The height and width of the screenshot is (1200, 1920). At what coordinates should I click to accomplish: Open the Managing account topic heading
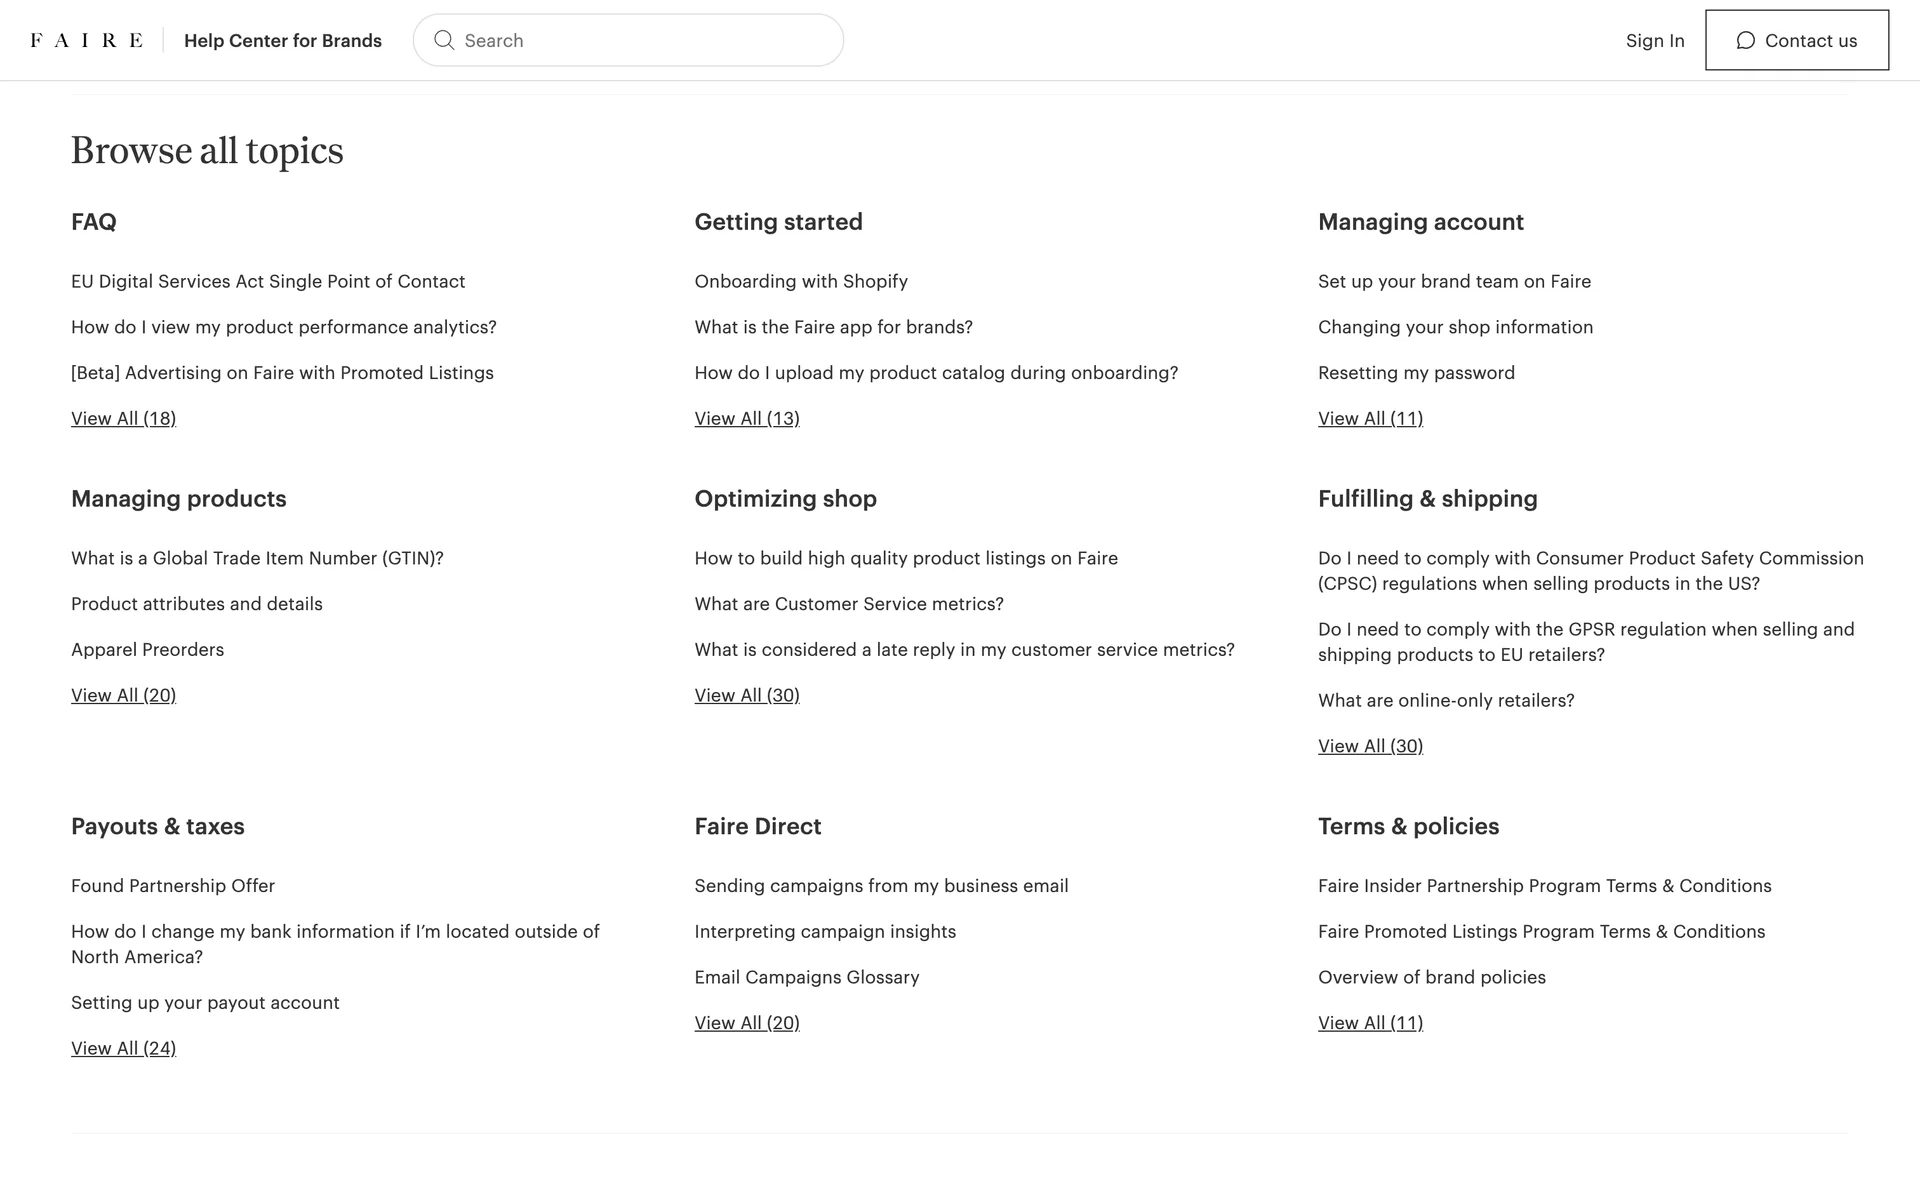1420,222
